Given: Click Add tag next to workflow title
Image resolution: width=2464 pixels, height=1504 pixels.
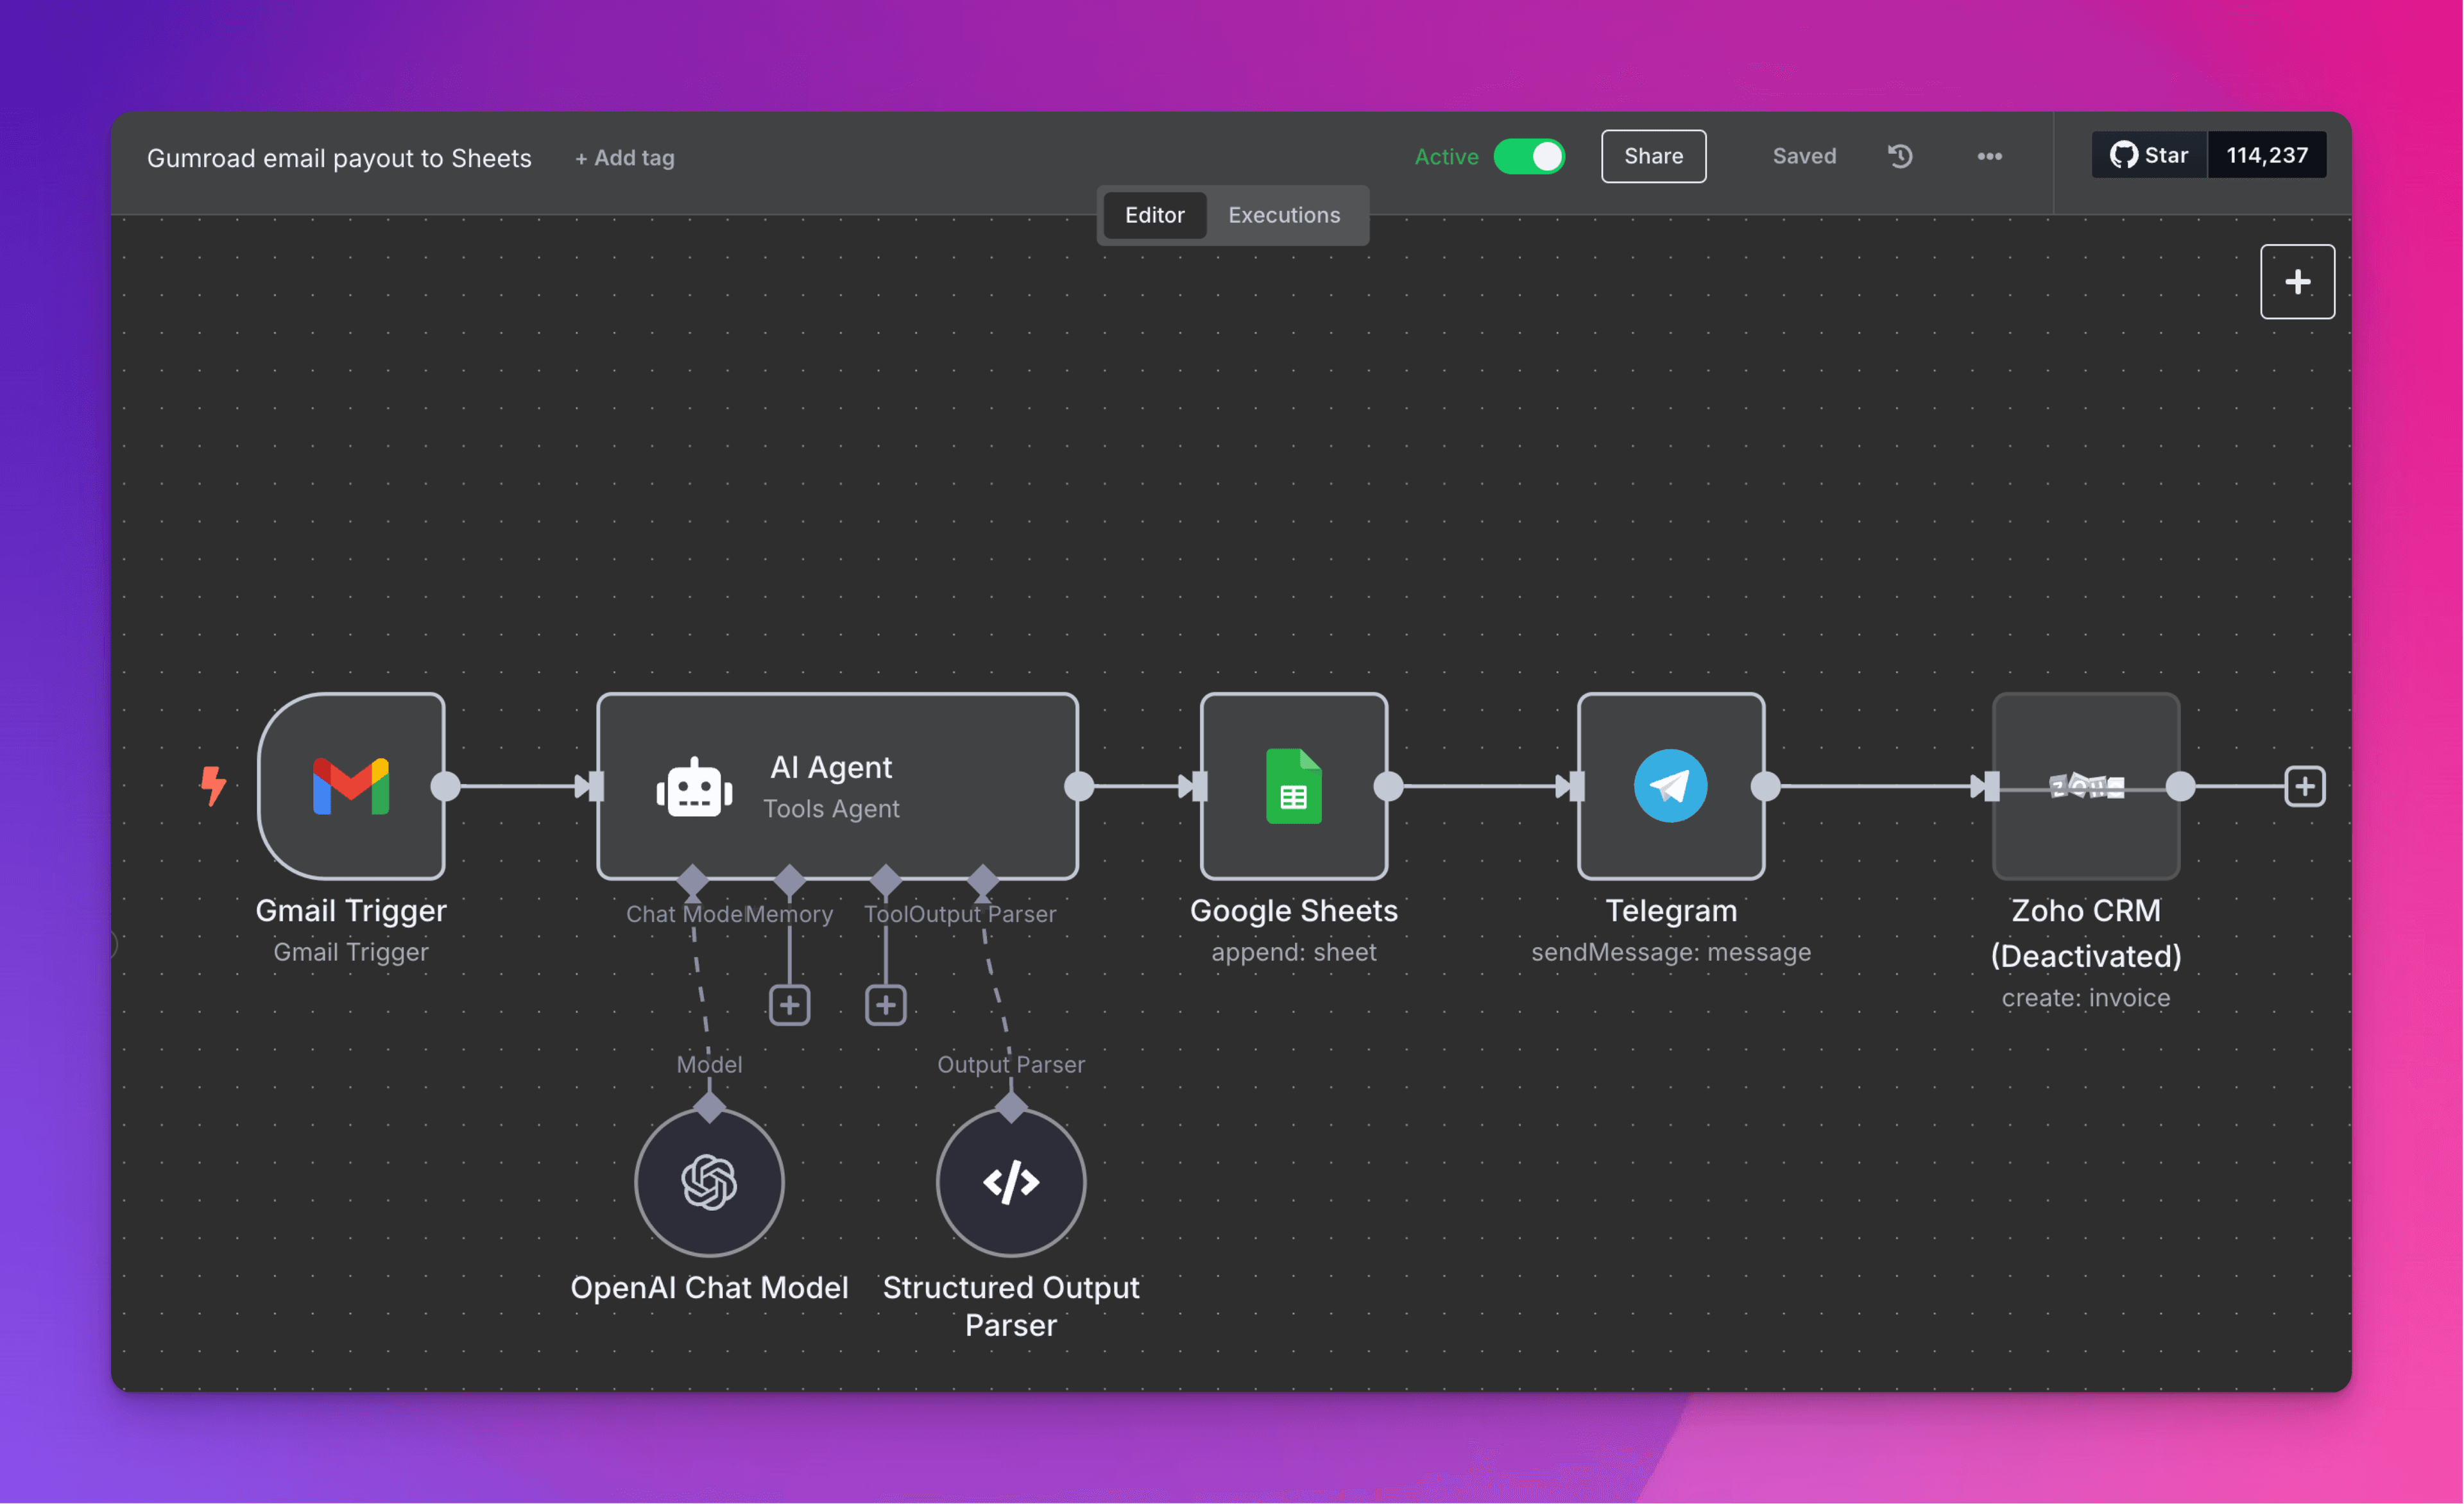Looking at the screenshot, I should 624,157.
